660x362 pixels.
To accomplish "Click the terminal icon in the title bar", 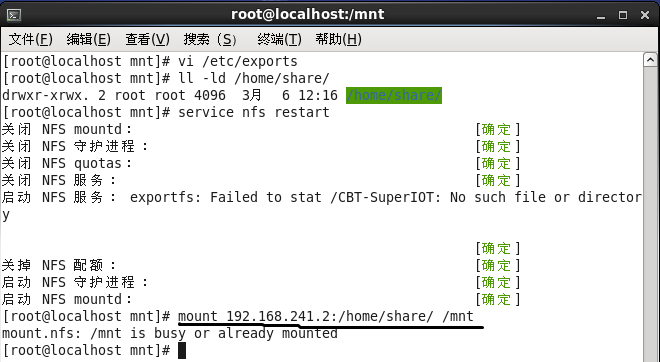I will point(14,16).
